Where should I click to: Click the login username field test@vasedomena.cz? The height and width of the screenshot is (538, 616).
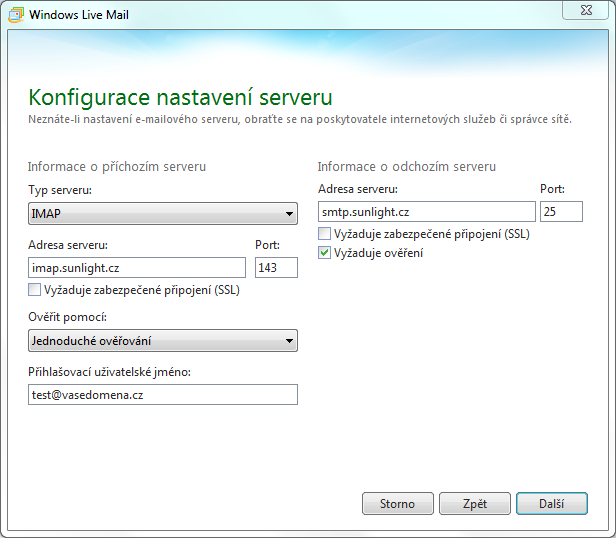pyautogui.click(x=163, y=395)
